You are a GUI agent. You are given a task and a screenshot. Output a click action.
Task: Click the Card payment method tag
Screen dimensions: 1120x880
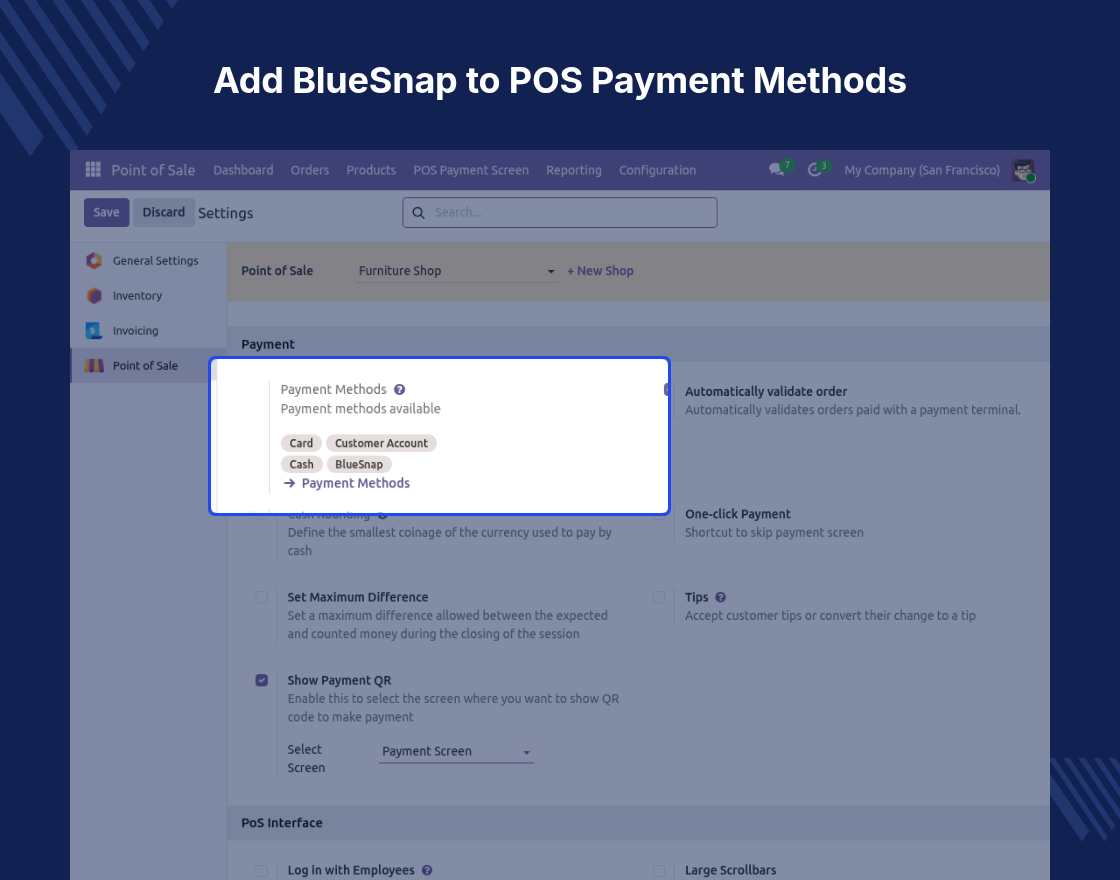(301, 444)
